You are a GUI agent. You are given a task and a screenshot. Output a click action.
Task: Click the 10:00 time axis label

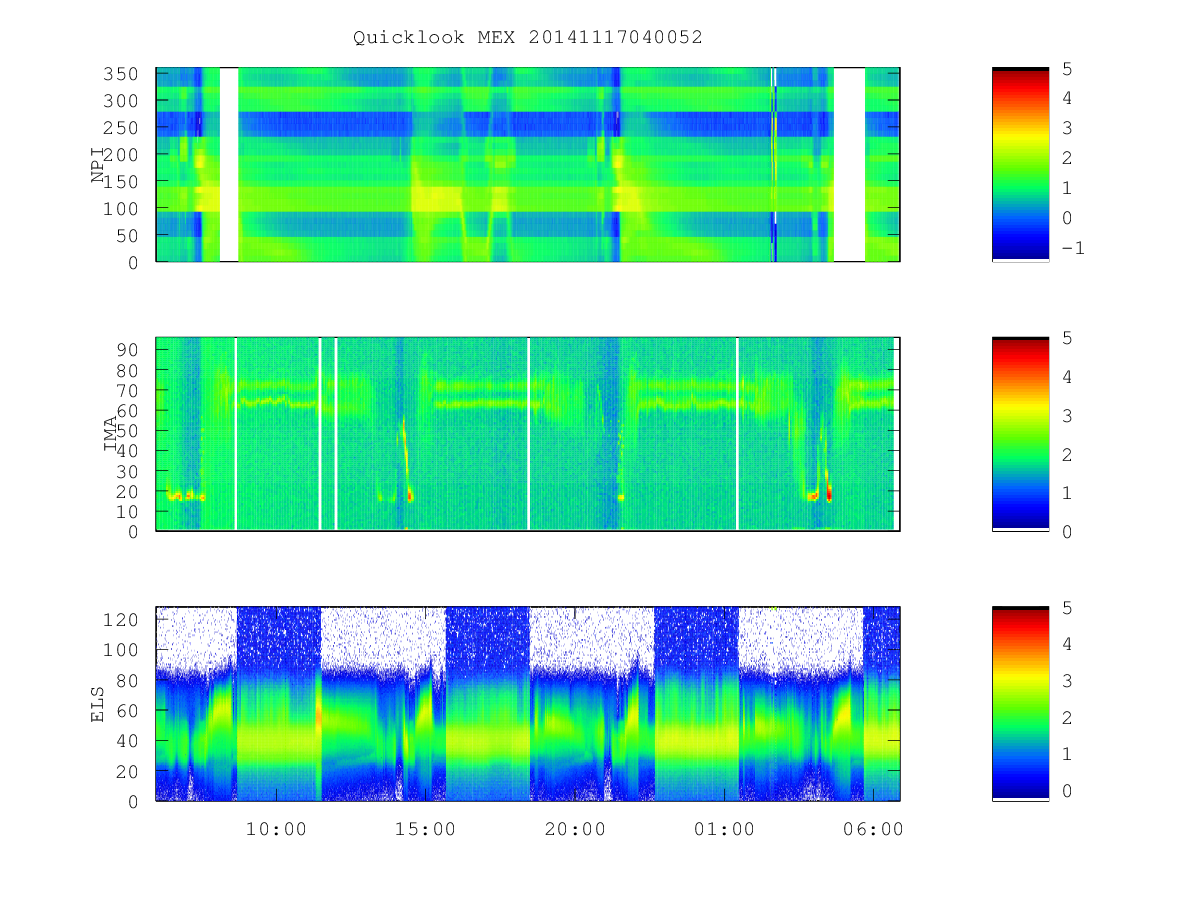click(276, 829)
